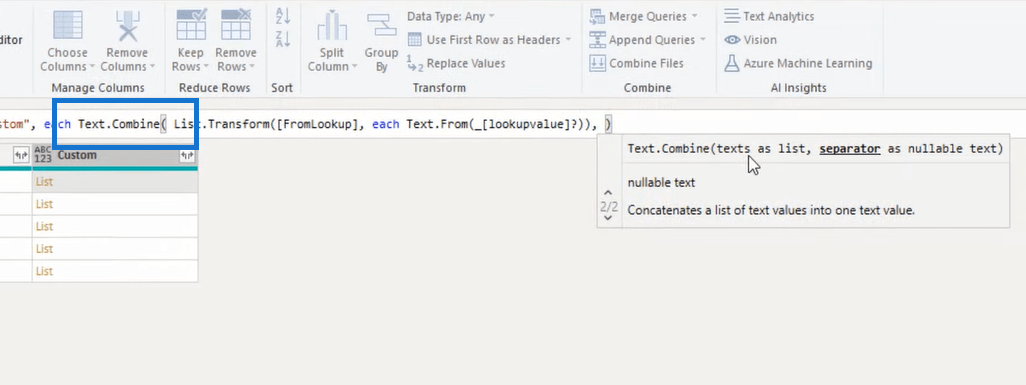This screenshot has width=1026, height=385.
Task: Click the Choose Columns icon
Action: (67, 26)
